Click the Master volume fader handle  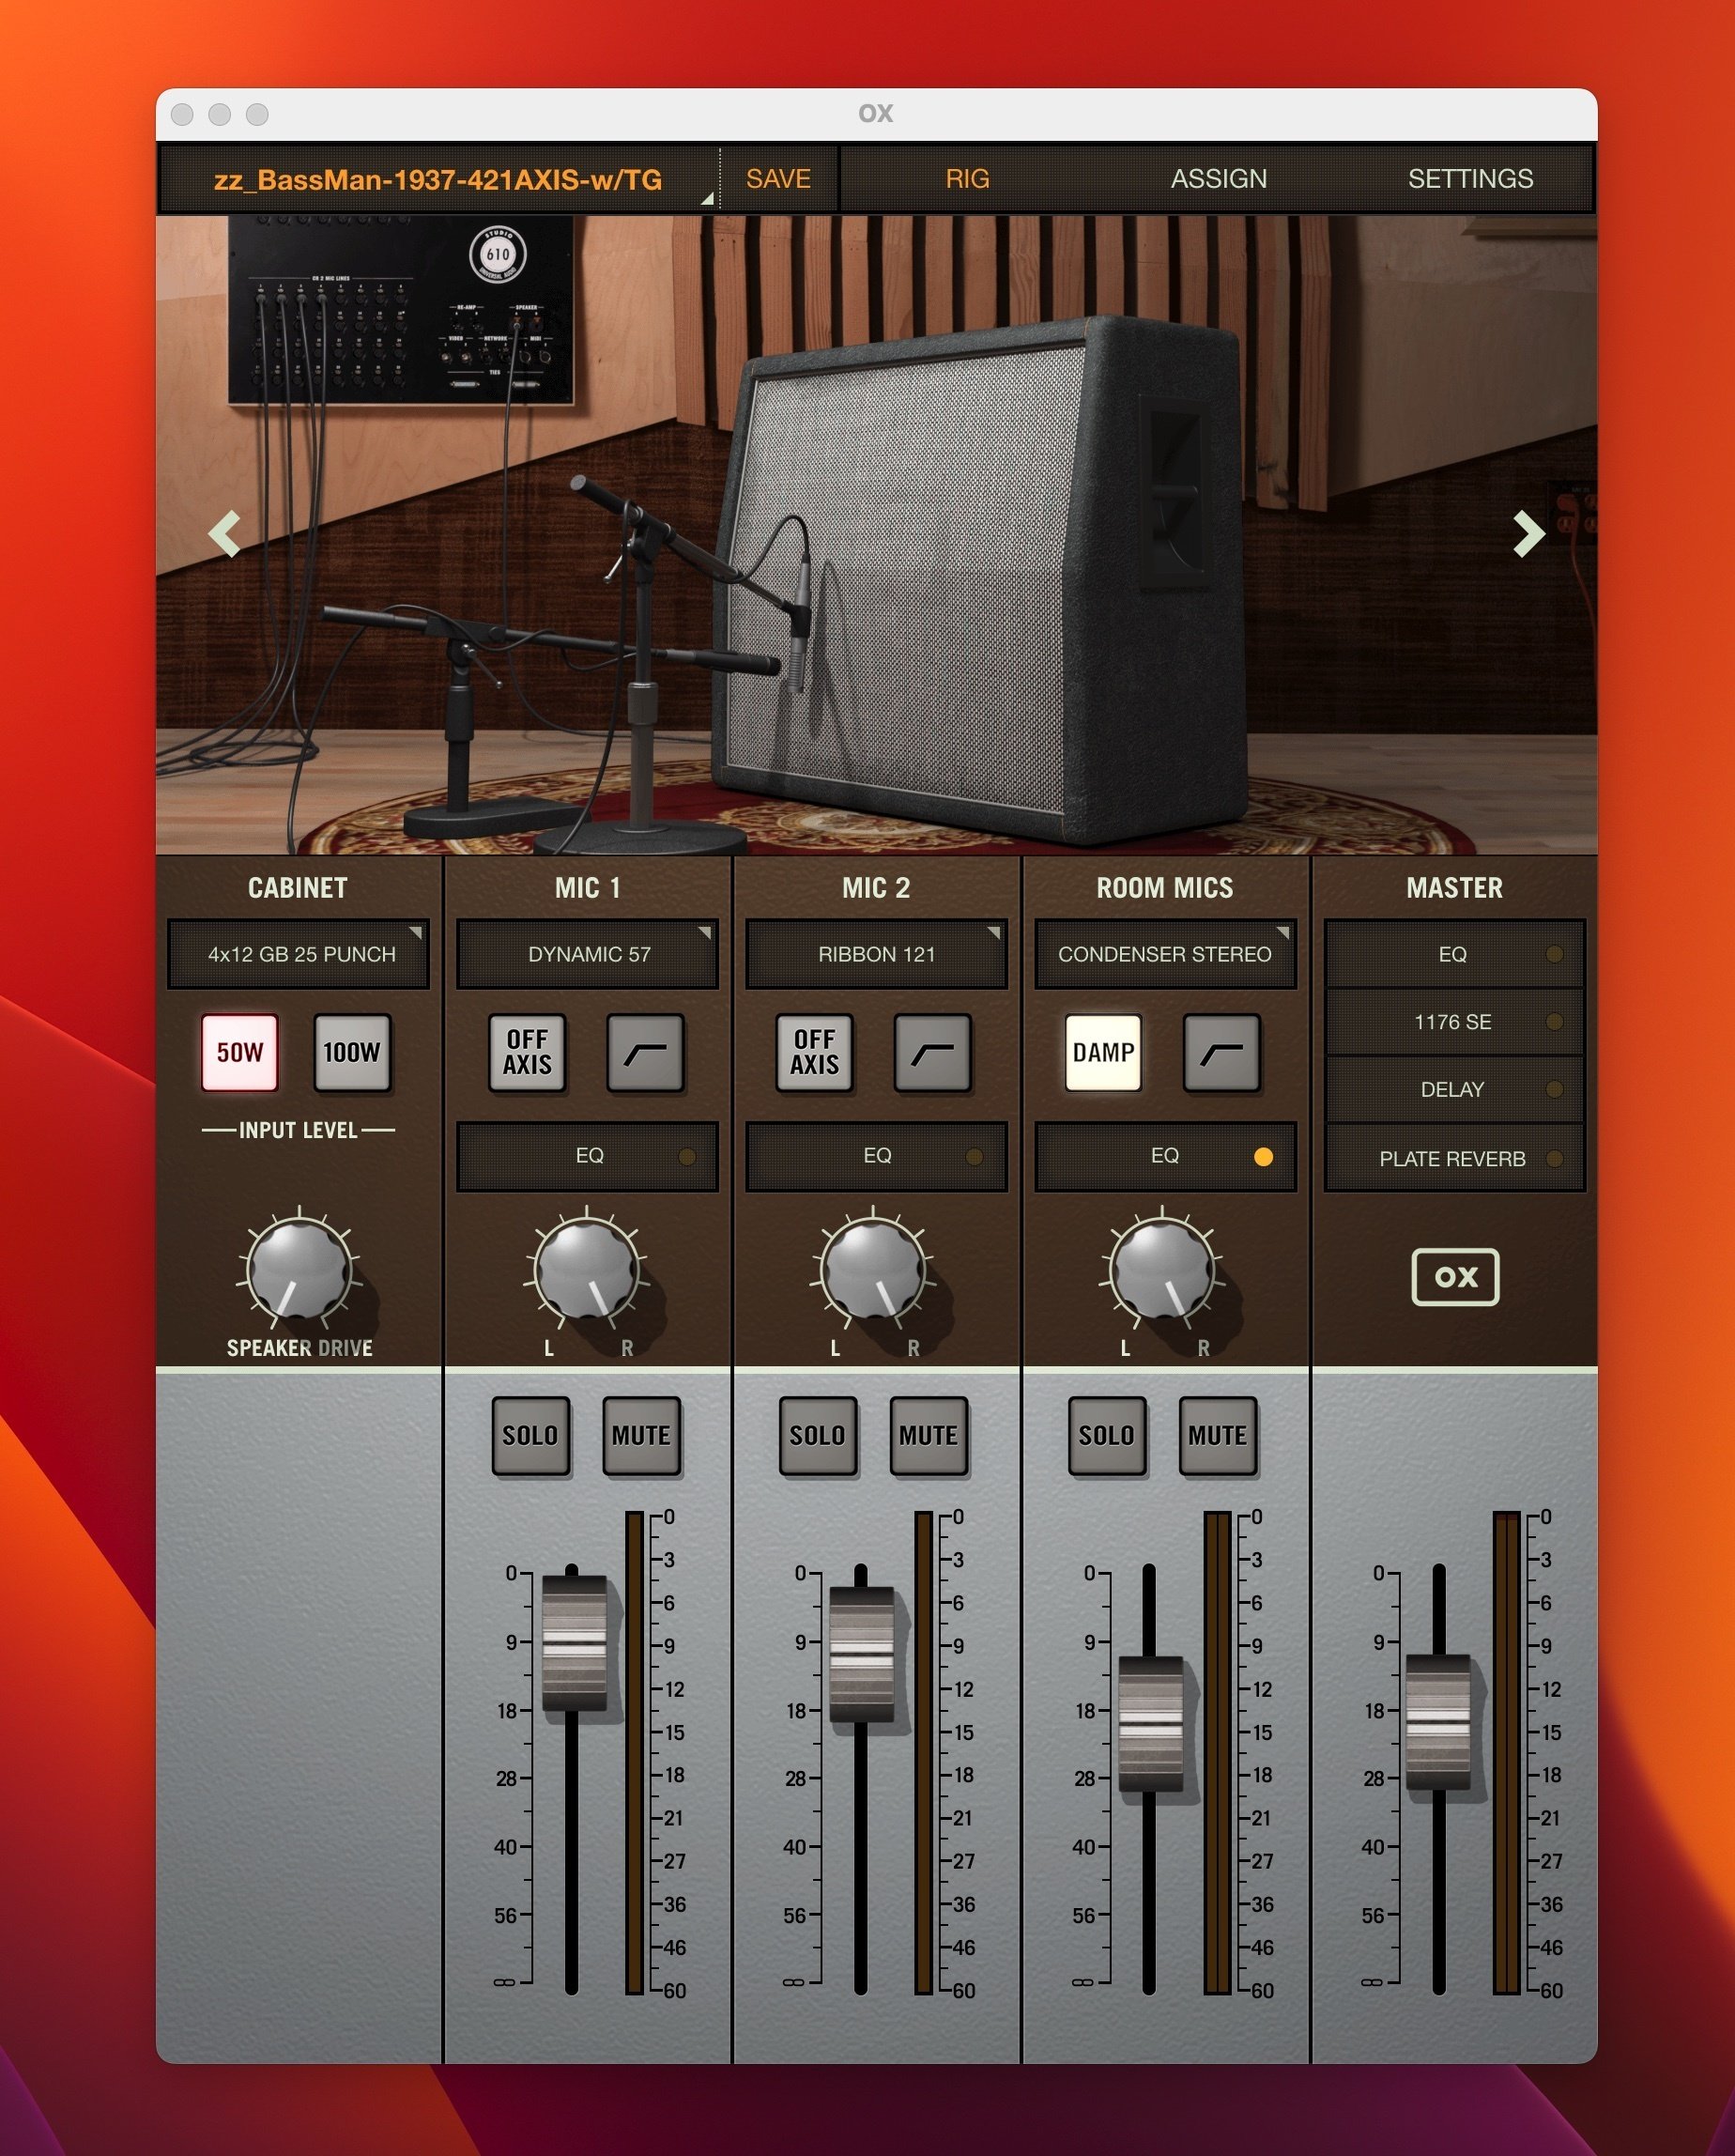[1438, 1721]
